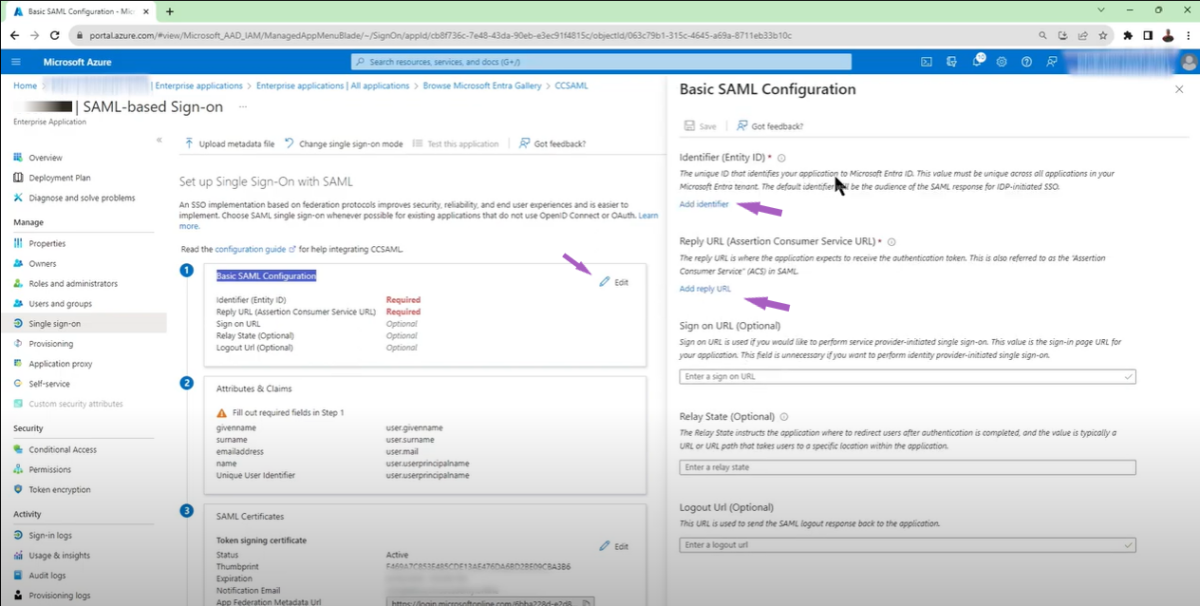Click the Add identifier link
The height and width of the screenshot is (606, 1200).
point(704,204)
